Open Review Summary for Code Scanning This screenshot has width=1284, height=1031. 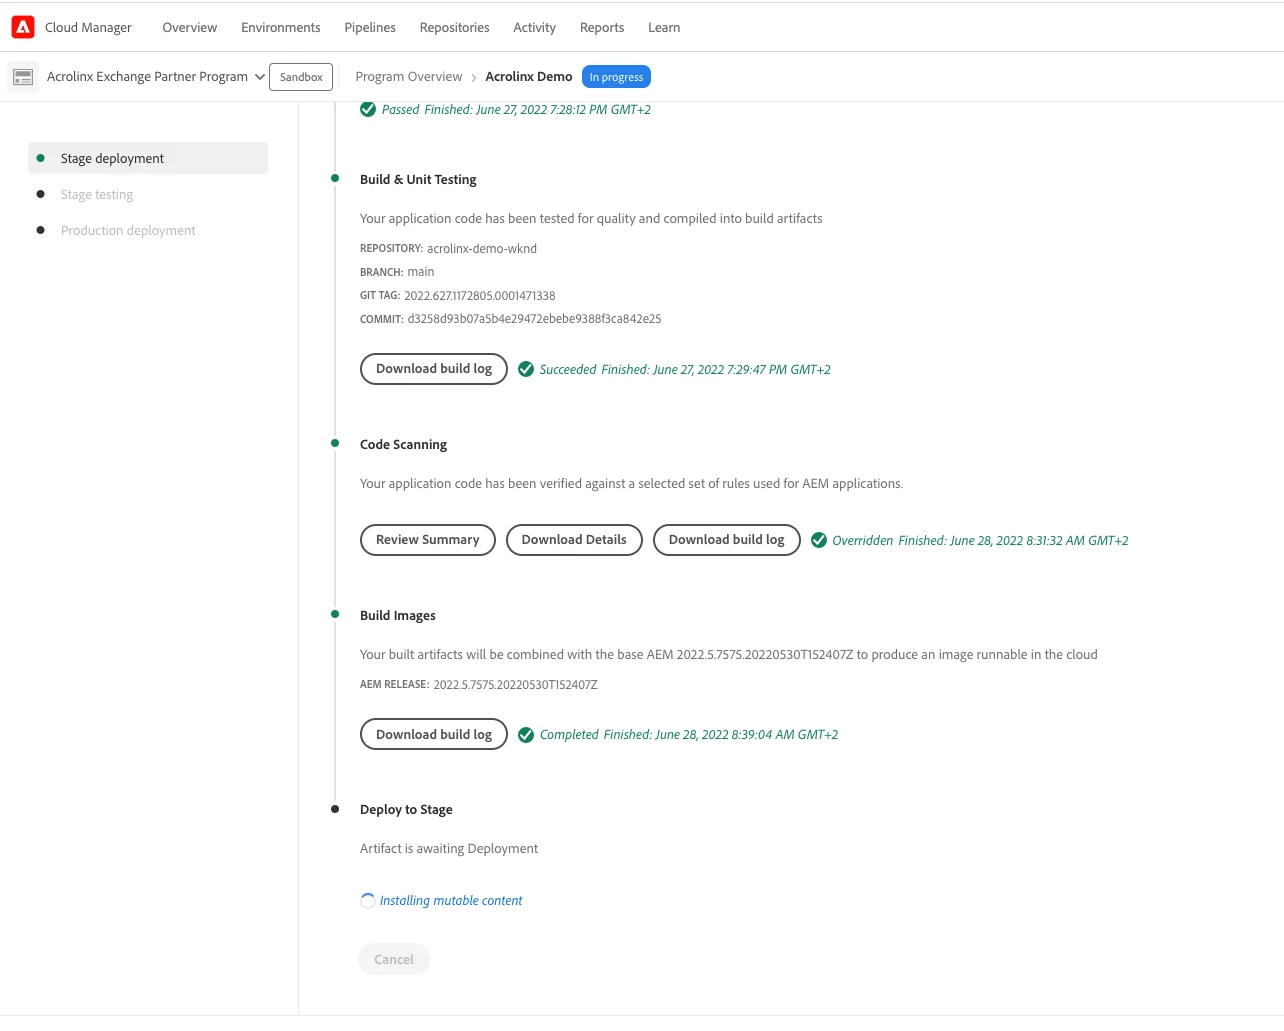(x=428, y=540)
